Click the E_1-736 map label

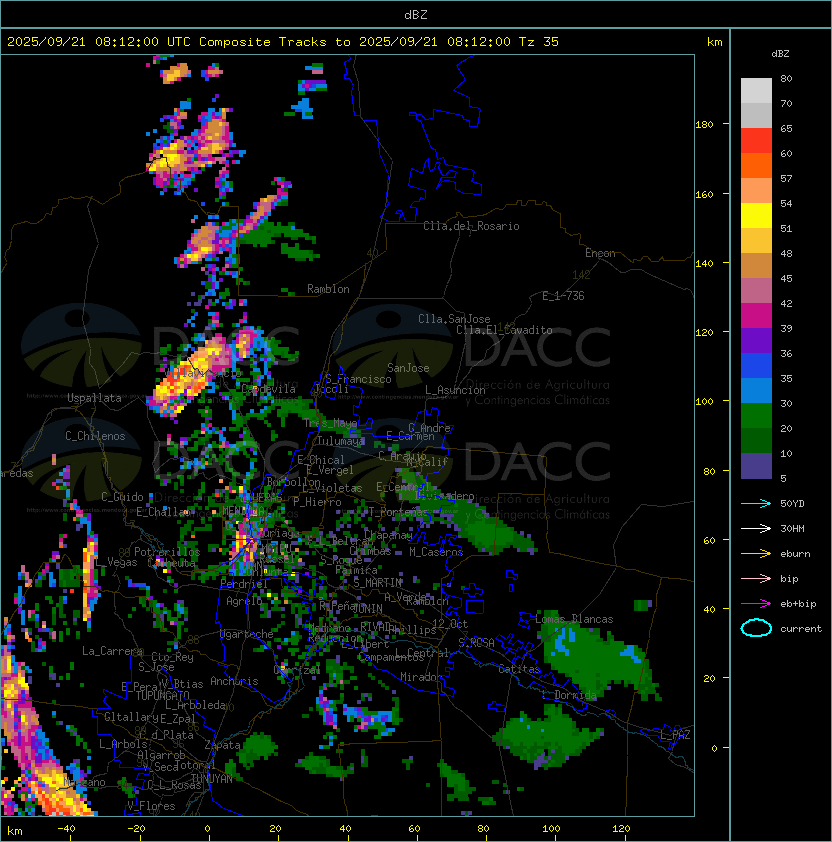coord(563,296)
